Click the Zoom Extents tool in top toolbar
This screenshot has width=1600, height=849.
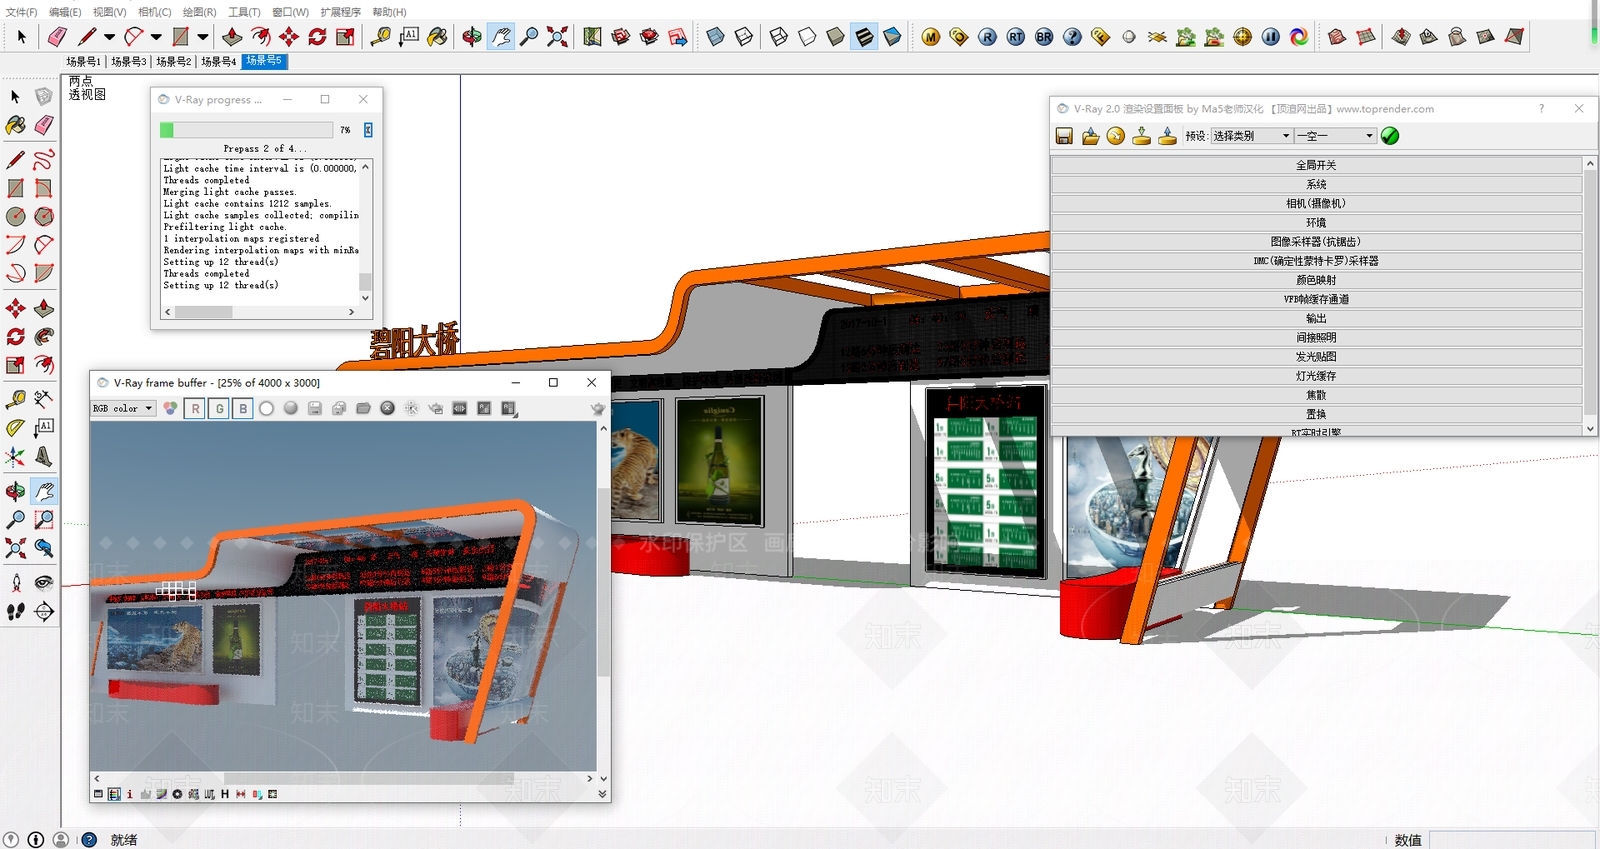click(x=557, y=37)
